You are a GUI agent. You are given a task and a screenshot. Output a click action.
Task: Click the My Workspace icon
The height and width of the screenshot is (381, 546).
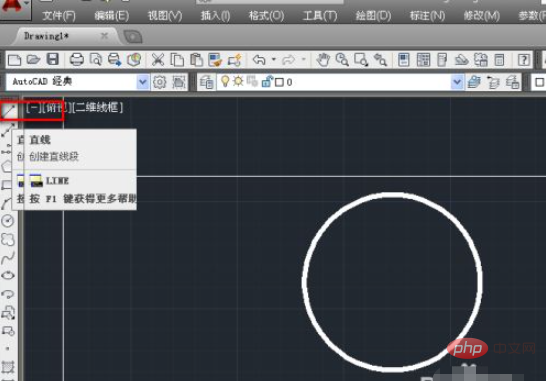tap(179, 82)
